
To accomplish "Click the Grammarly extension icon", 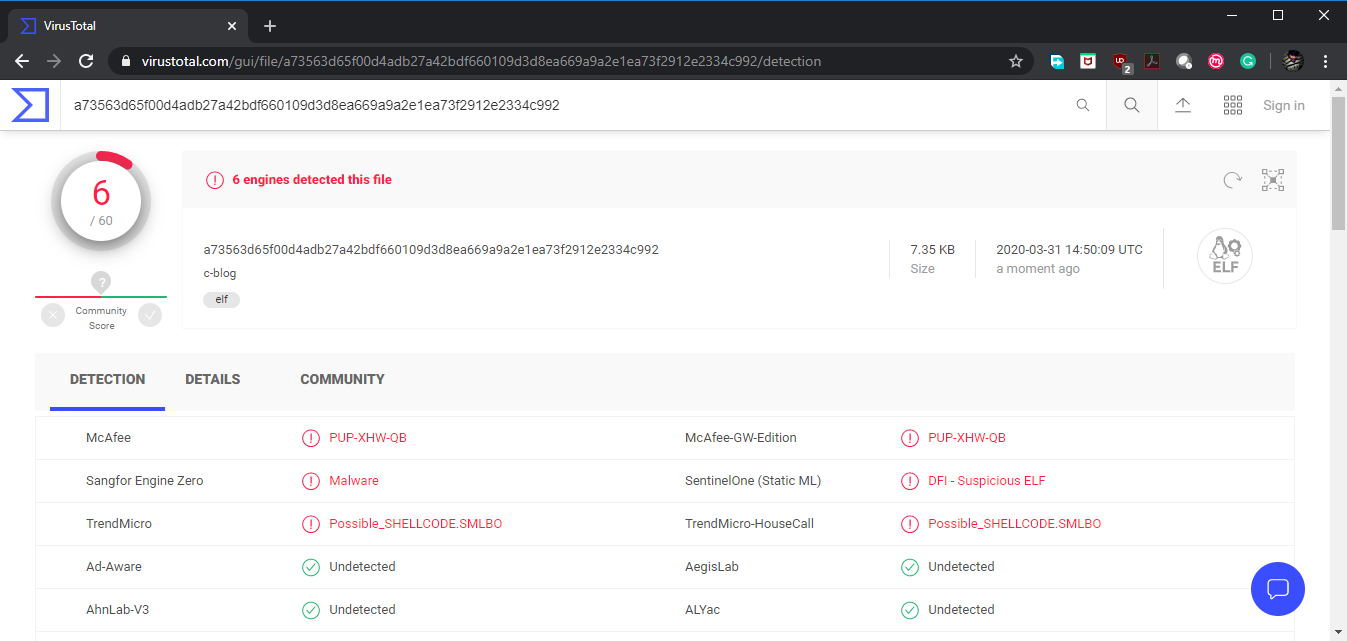I will click(1248, 61).
